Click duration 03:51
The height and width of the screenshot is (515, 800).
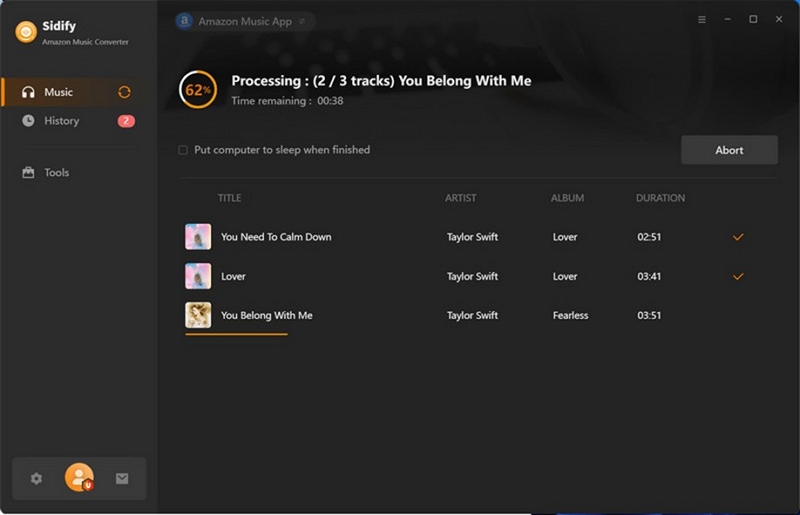coord(649,315)
